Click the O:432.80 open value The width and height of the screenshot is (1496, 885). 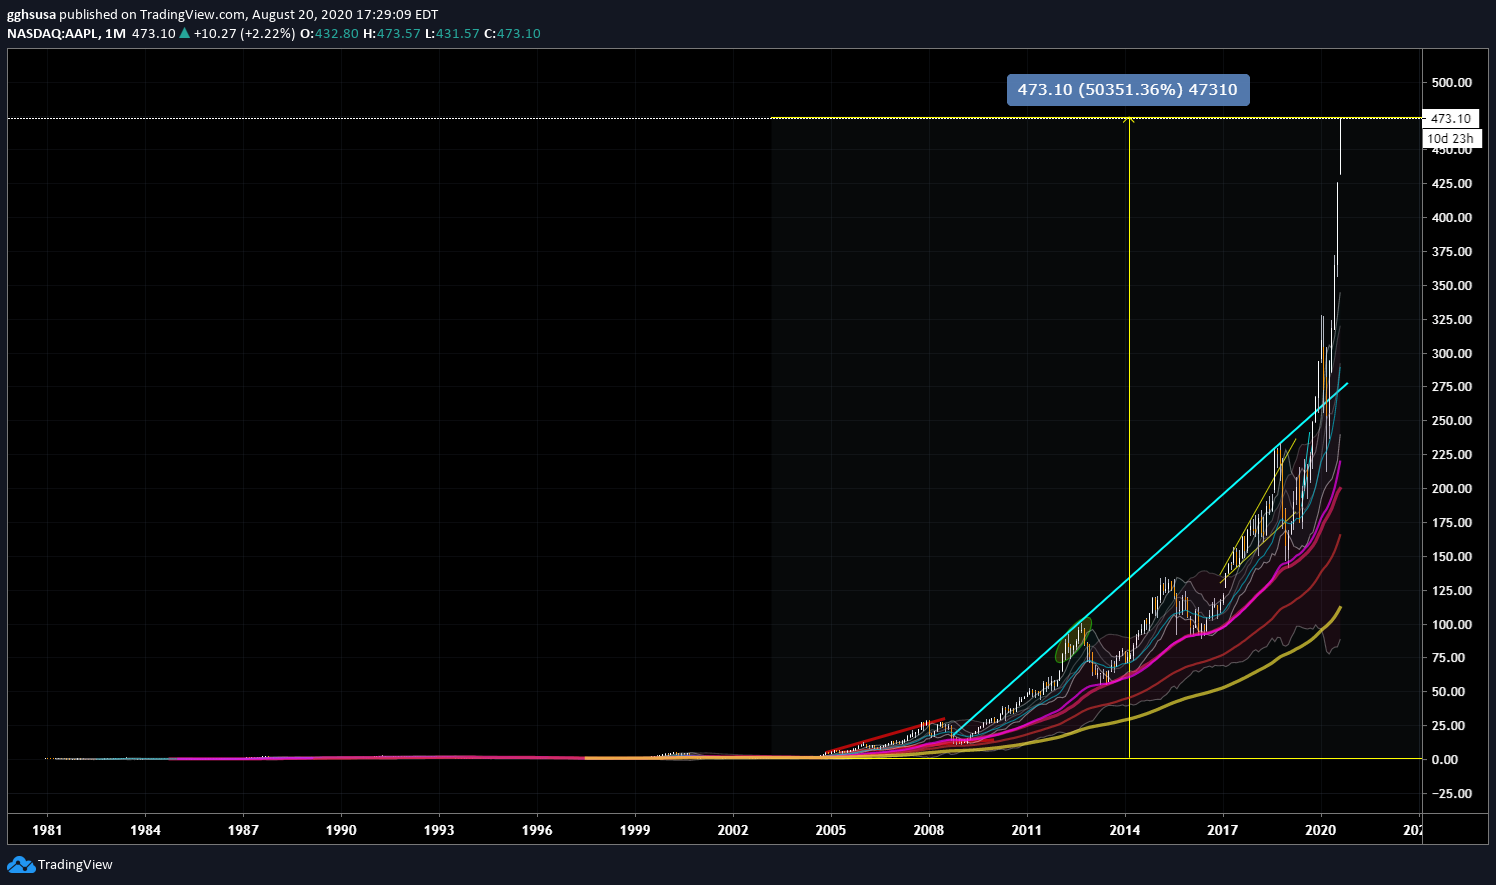click(329, 33)
